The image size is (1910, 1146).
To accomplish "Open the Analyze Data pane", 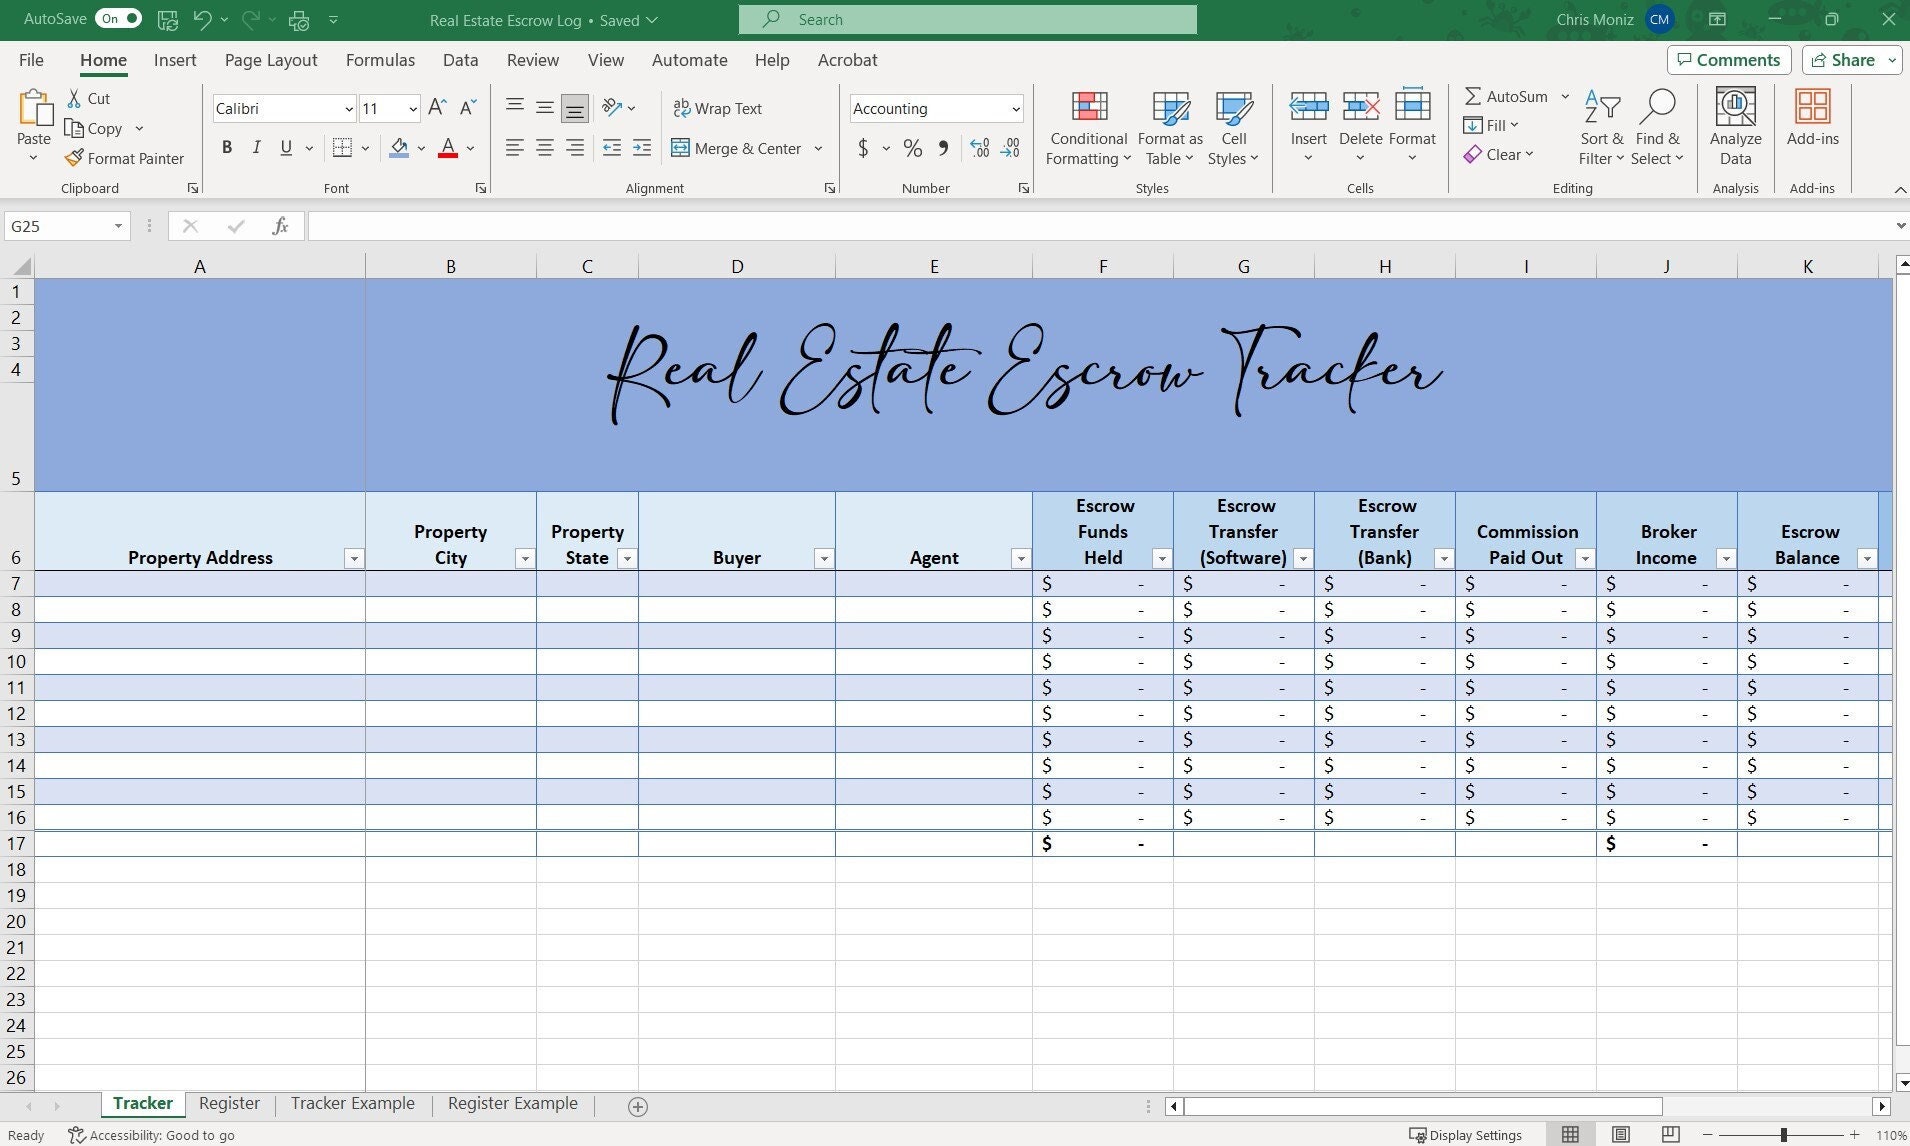I will point(1733,124).
